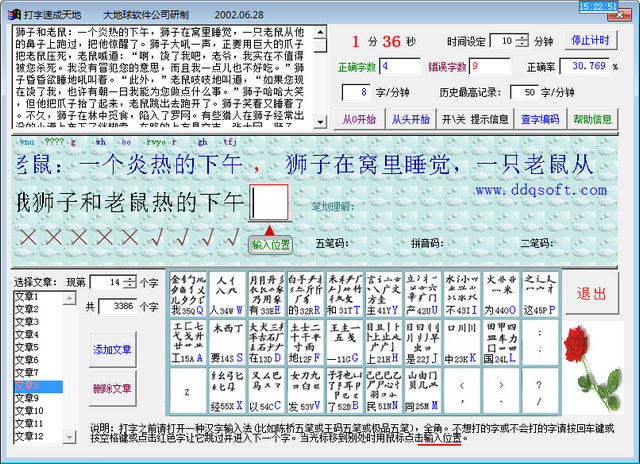This screenshot has width=640, height=464.
Task: Click the J key tile for 是
Action: (x=423, y=342)
